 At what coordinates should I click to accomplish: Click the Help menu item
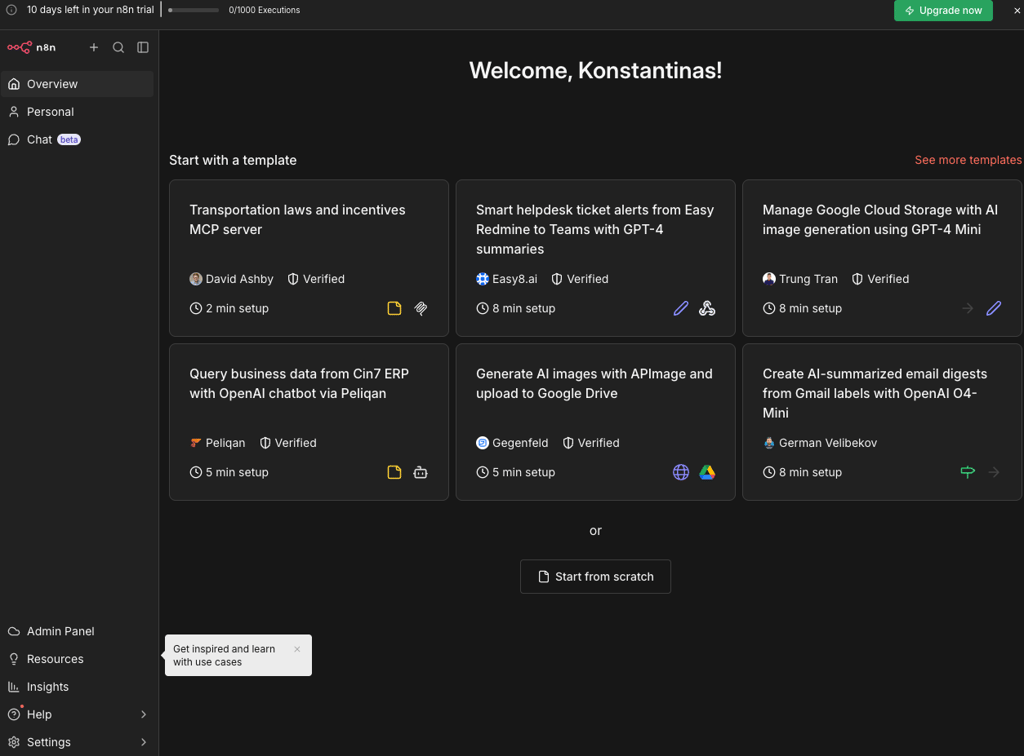[77, 714]
